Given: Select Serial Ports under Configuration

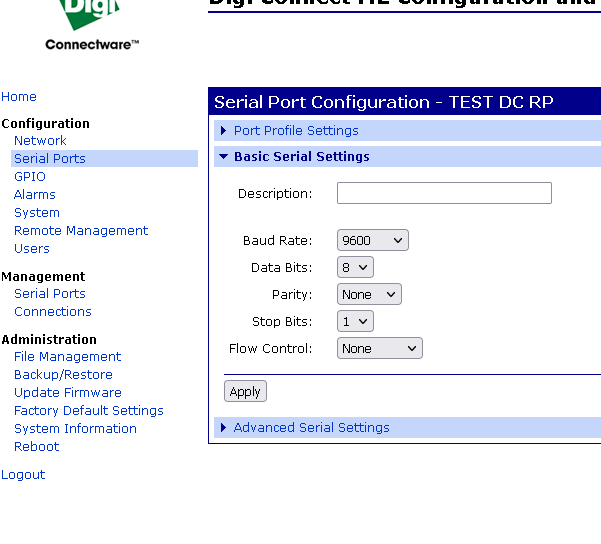Looking at the screenshot, I should [x=50, y=159].
